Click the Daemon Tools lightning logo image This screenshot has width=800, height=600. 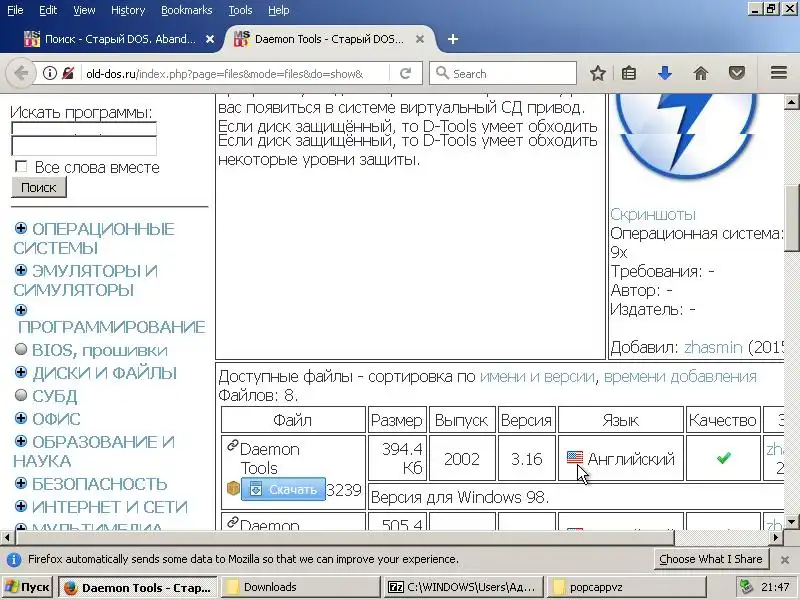[x=686, y=135]
